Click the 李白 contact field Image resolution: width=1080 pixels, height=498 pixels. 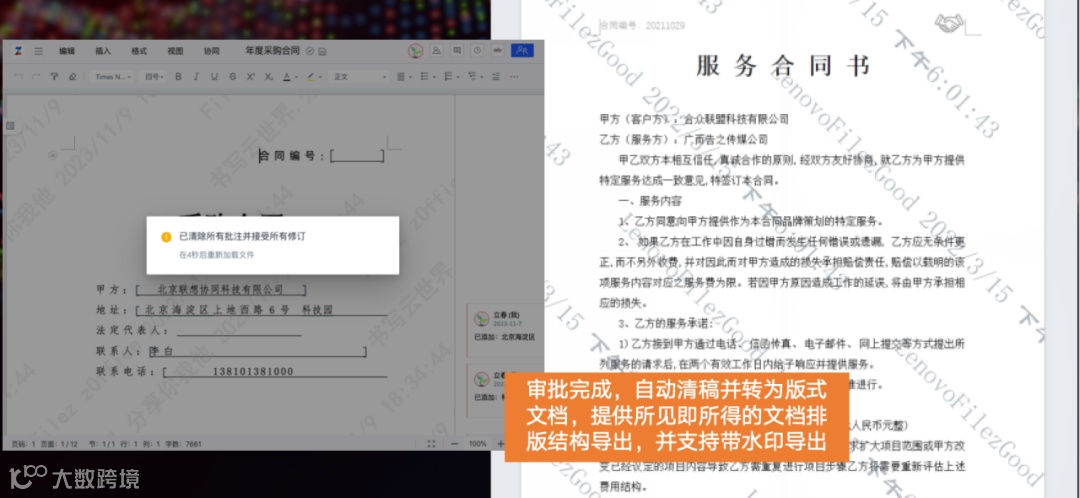pyautogui.click(x=258, y=352)
